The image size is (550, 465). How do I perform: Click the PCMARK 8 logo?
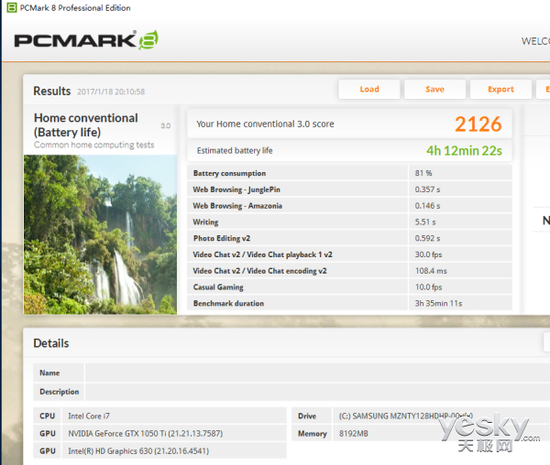pos(86,40)
